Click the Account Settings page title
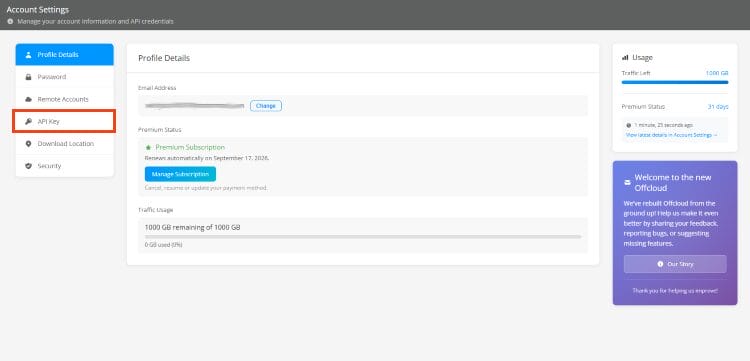Viewport: 750px width, 361px height. [38, 10]
